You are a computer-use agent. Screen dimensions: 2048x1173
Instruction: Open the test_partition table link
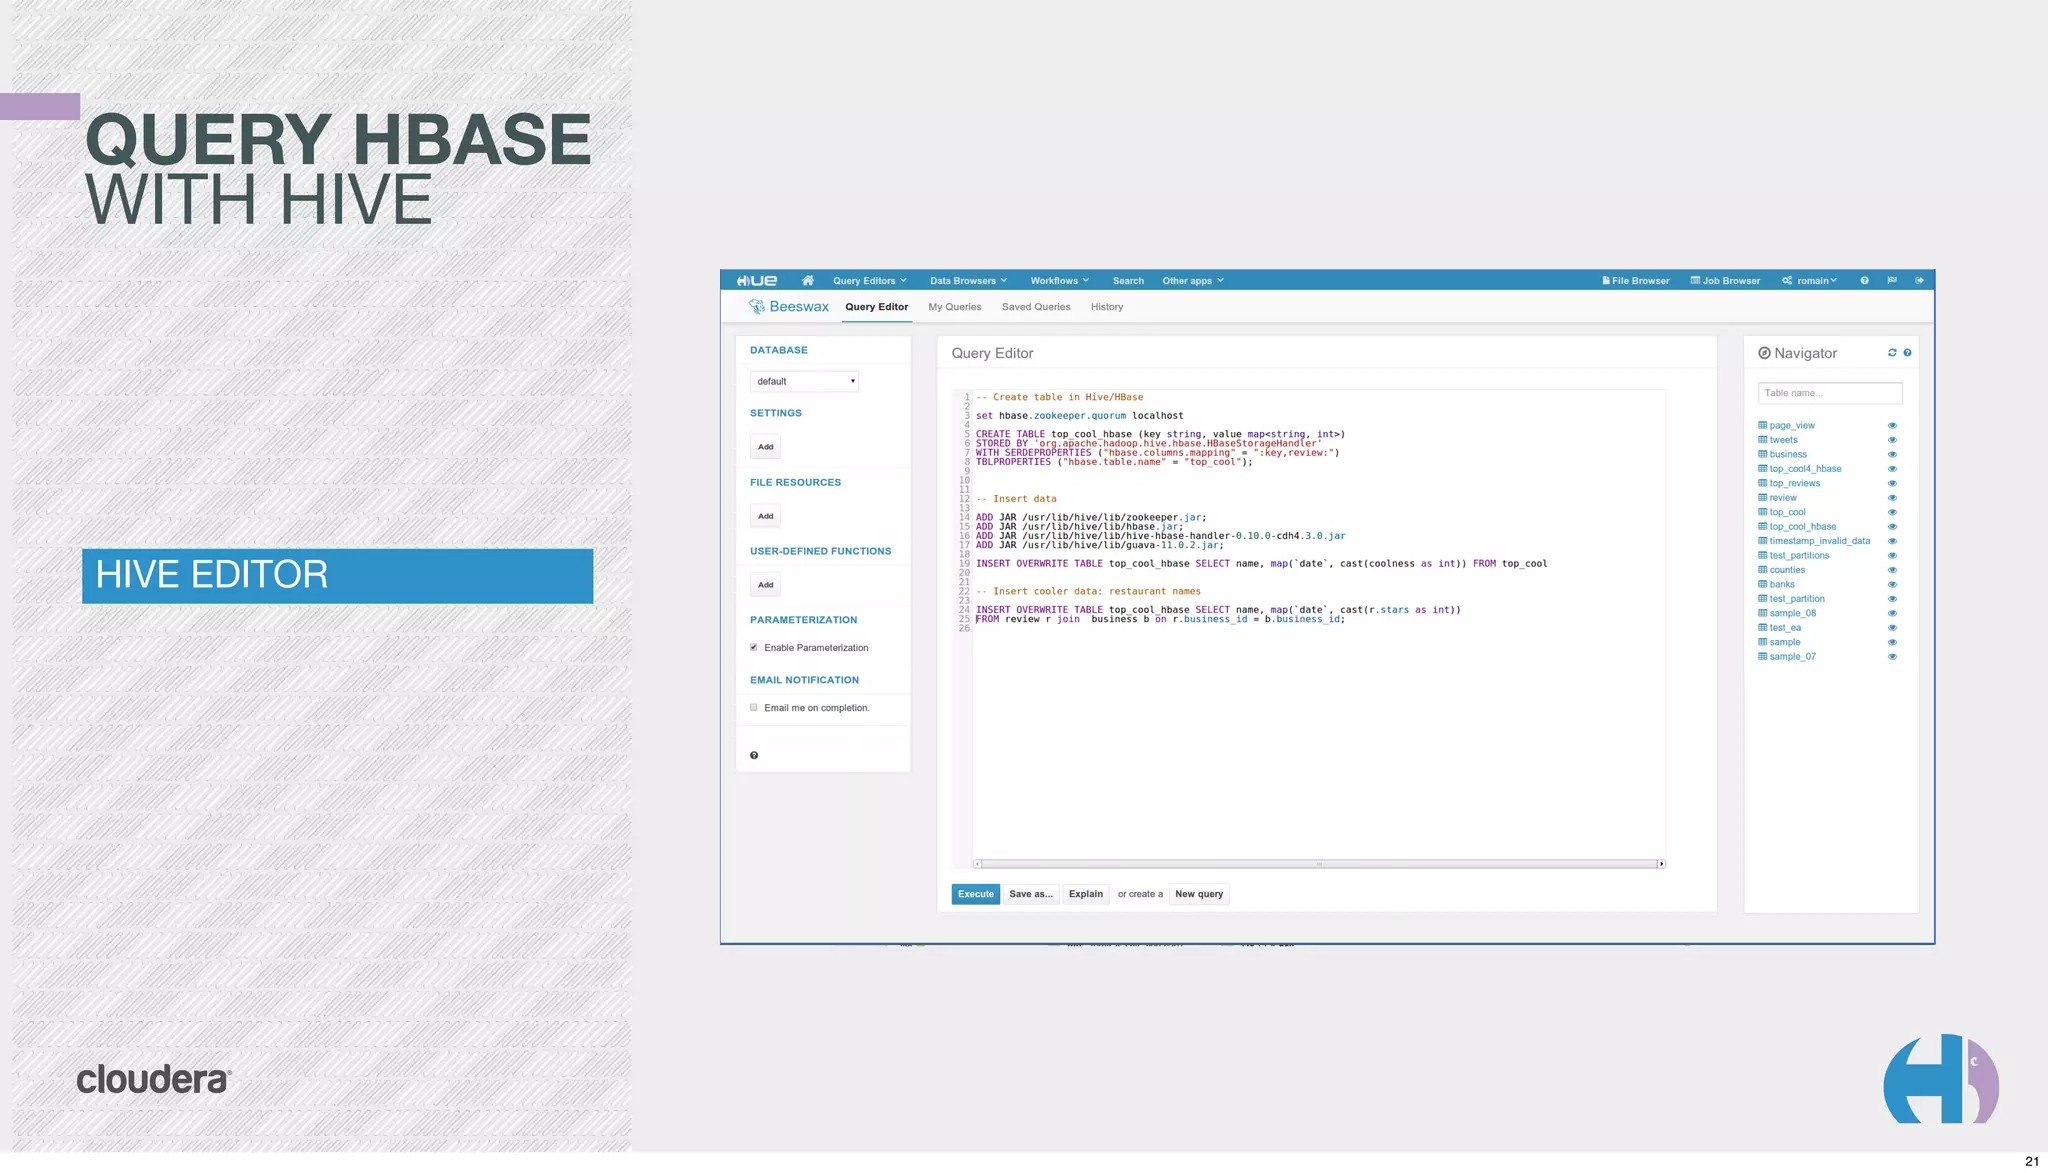coord(1797,599)
